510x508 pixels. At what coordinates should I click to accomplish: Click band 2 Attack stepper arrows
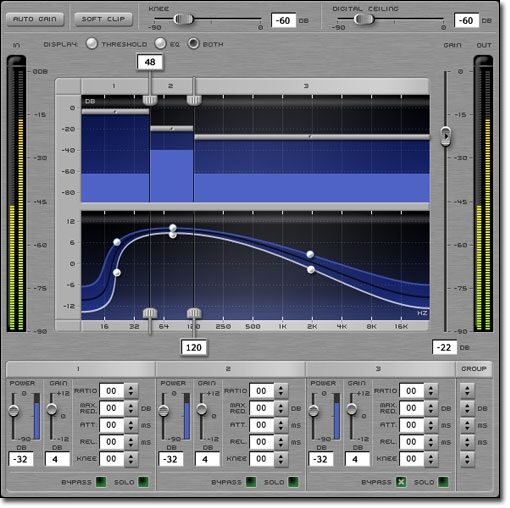[x=281, y=425]
